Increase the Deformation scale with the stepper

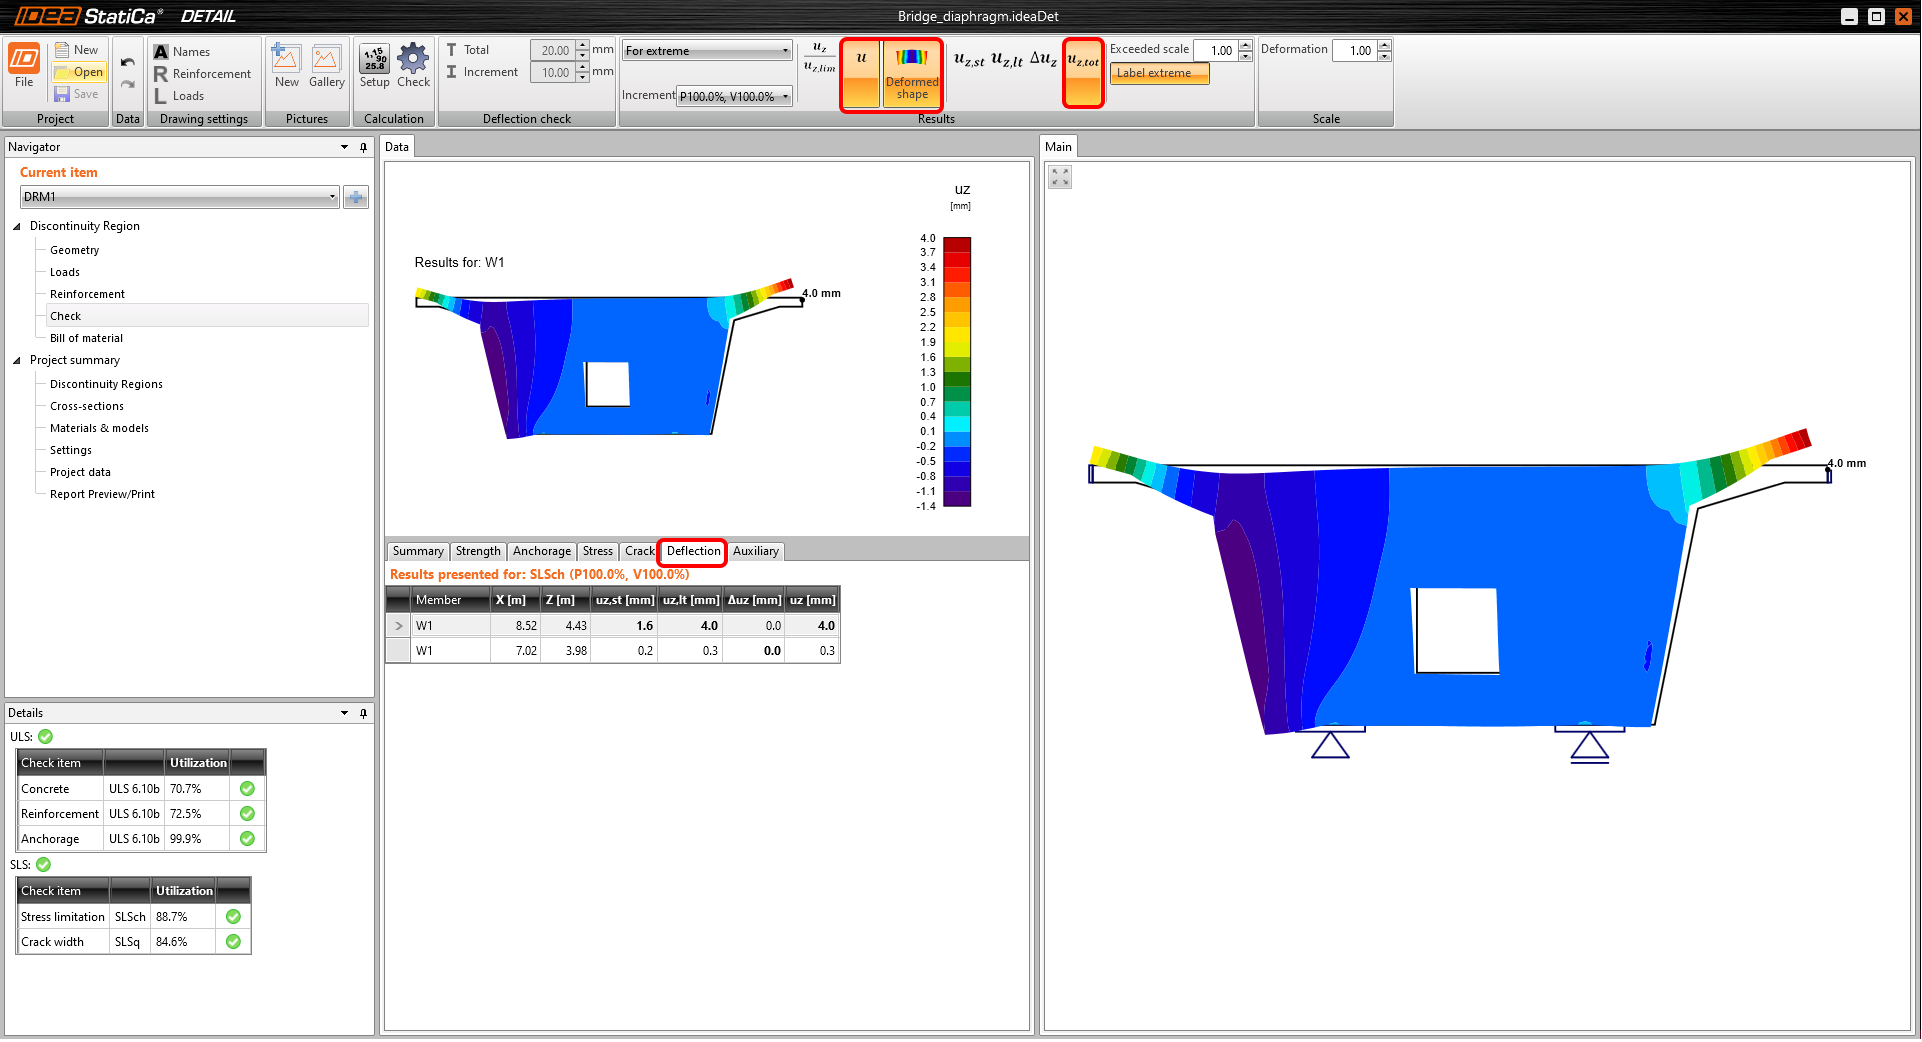click(1384, 45)
